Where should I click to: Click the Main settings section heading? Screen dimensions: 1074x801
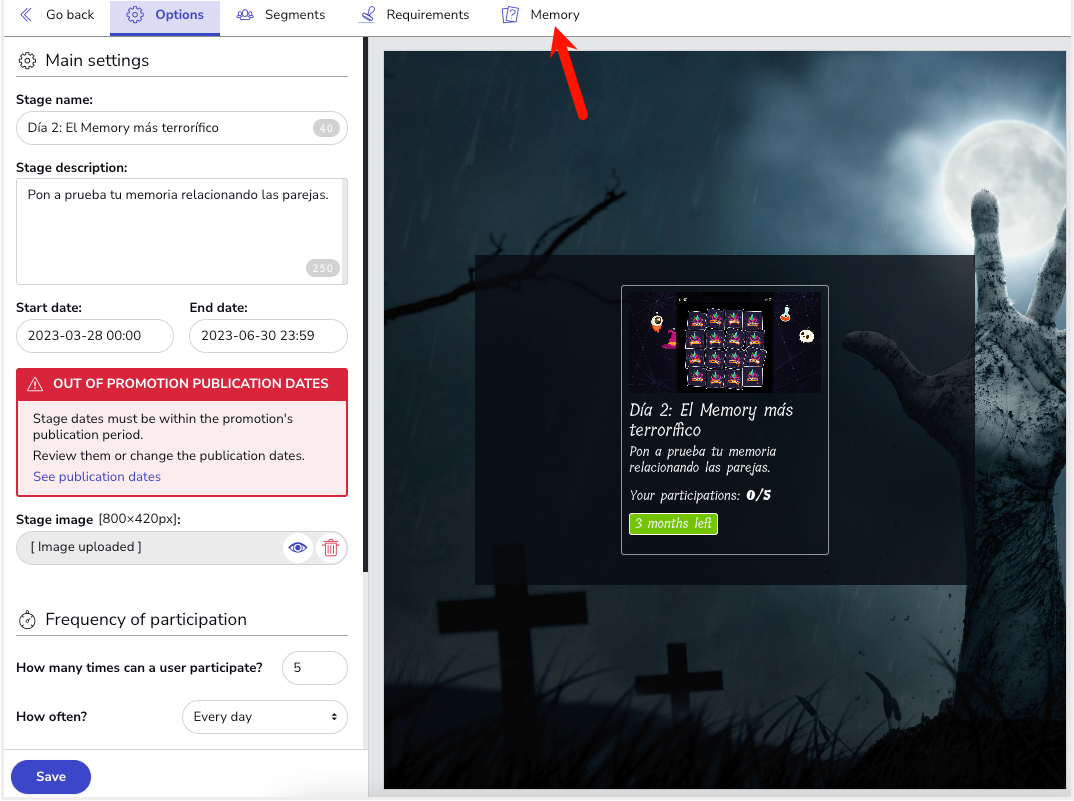(97, 60)
